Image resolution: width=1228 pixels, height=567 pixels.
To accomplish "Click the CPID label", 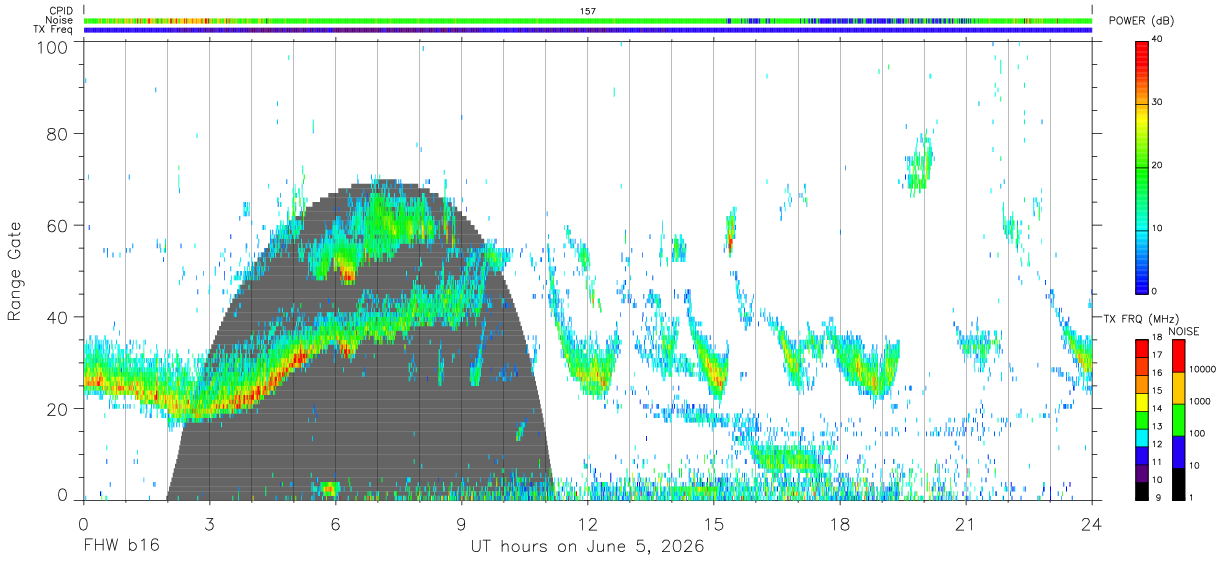I will (x=60, y=11).
